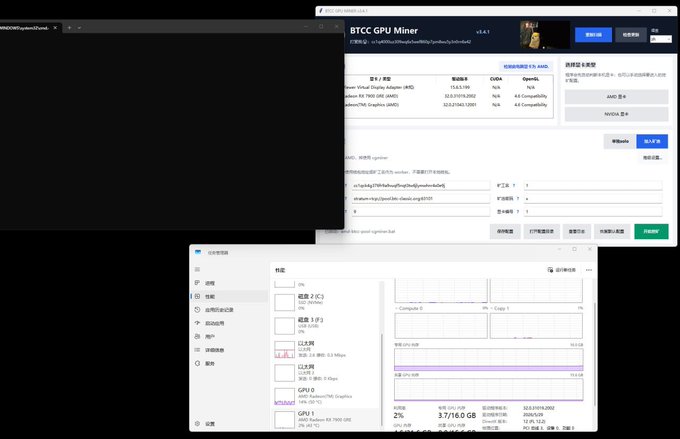Viewport: 680px width, 439px height.
Task: Click the Virtual Display Adapter table row
Action: point(449,87)
